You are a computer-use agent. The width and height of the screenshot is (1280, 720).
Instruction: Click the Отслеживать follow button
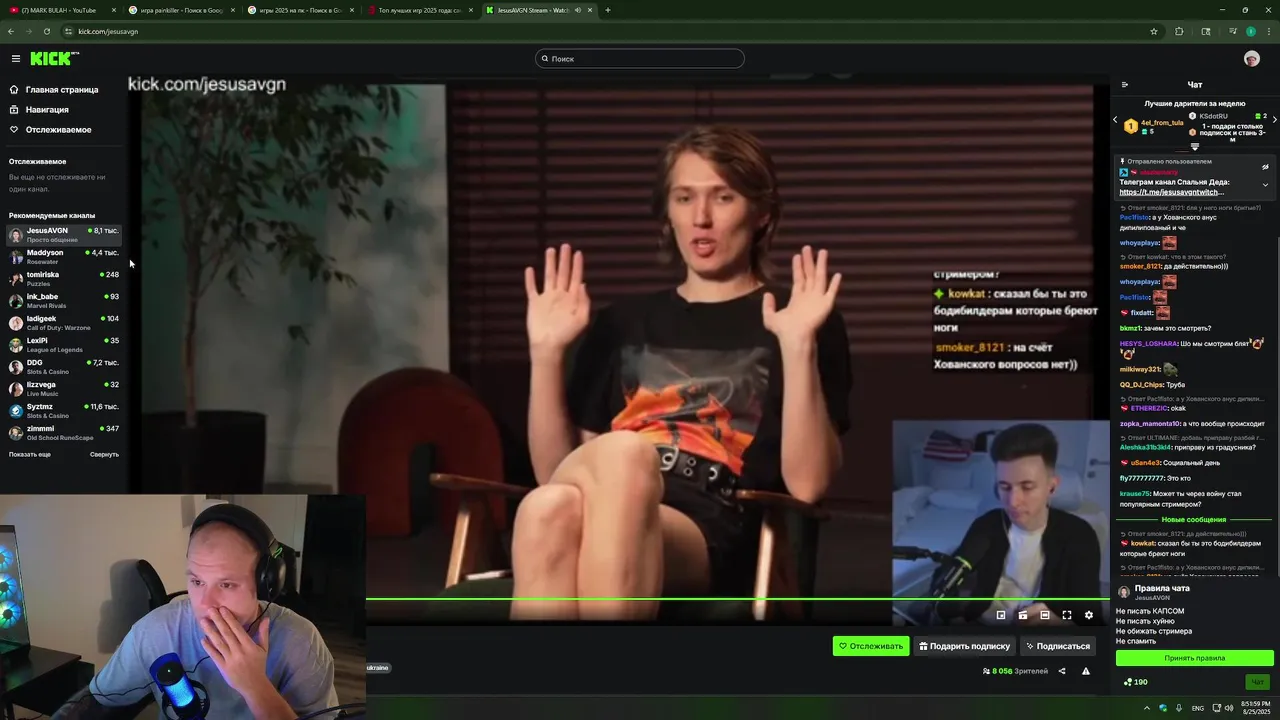[871, 646]
